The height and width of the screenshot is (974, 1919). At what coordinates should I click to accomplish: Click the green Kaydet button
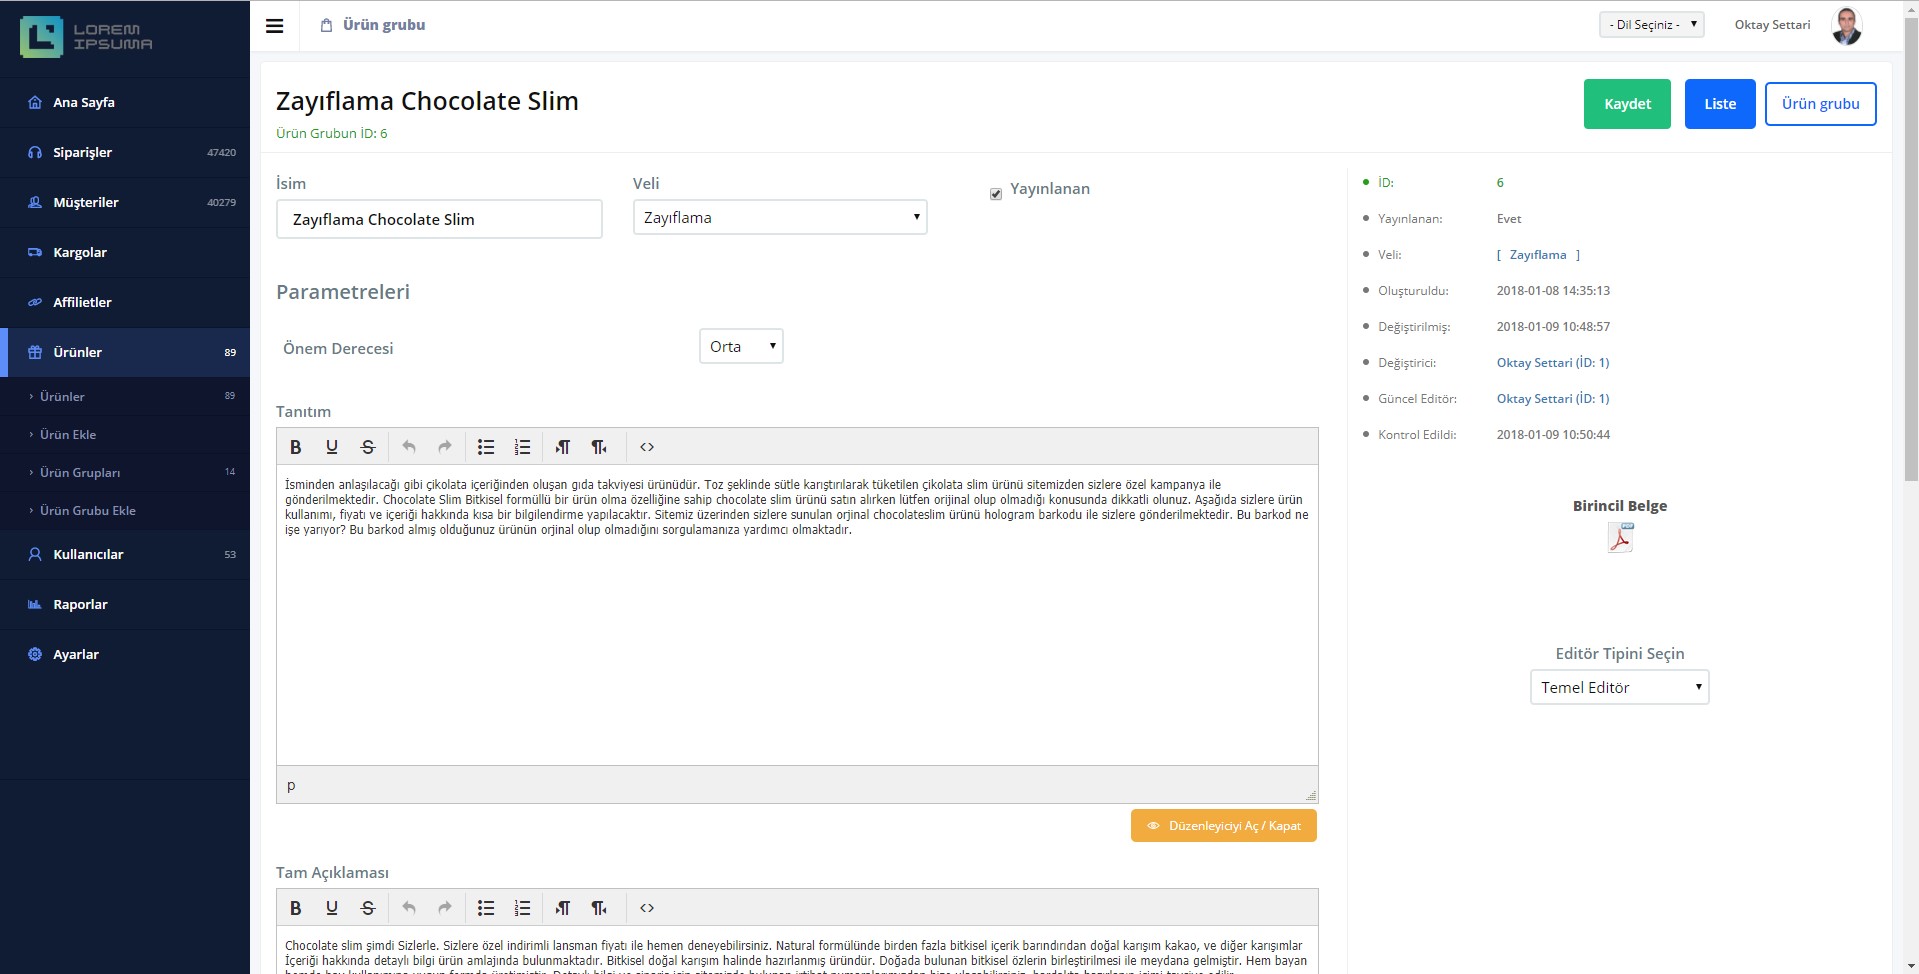click(x=1627, y=104)
